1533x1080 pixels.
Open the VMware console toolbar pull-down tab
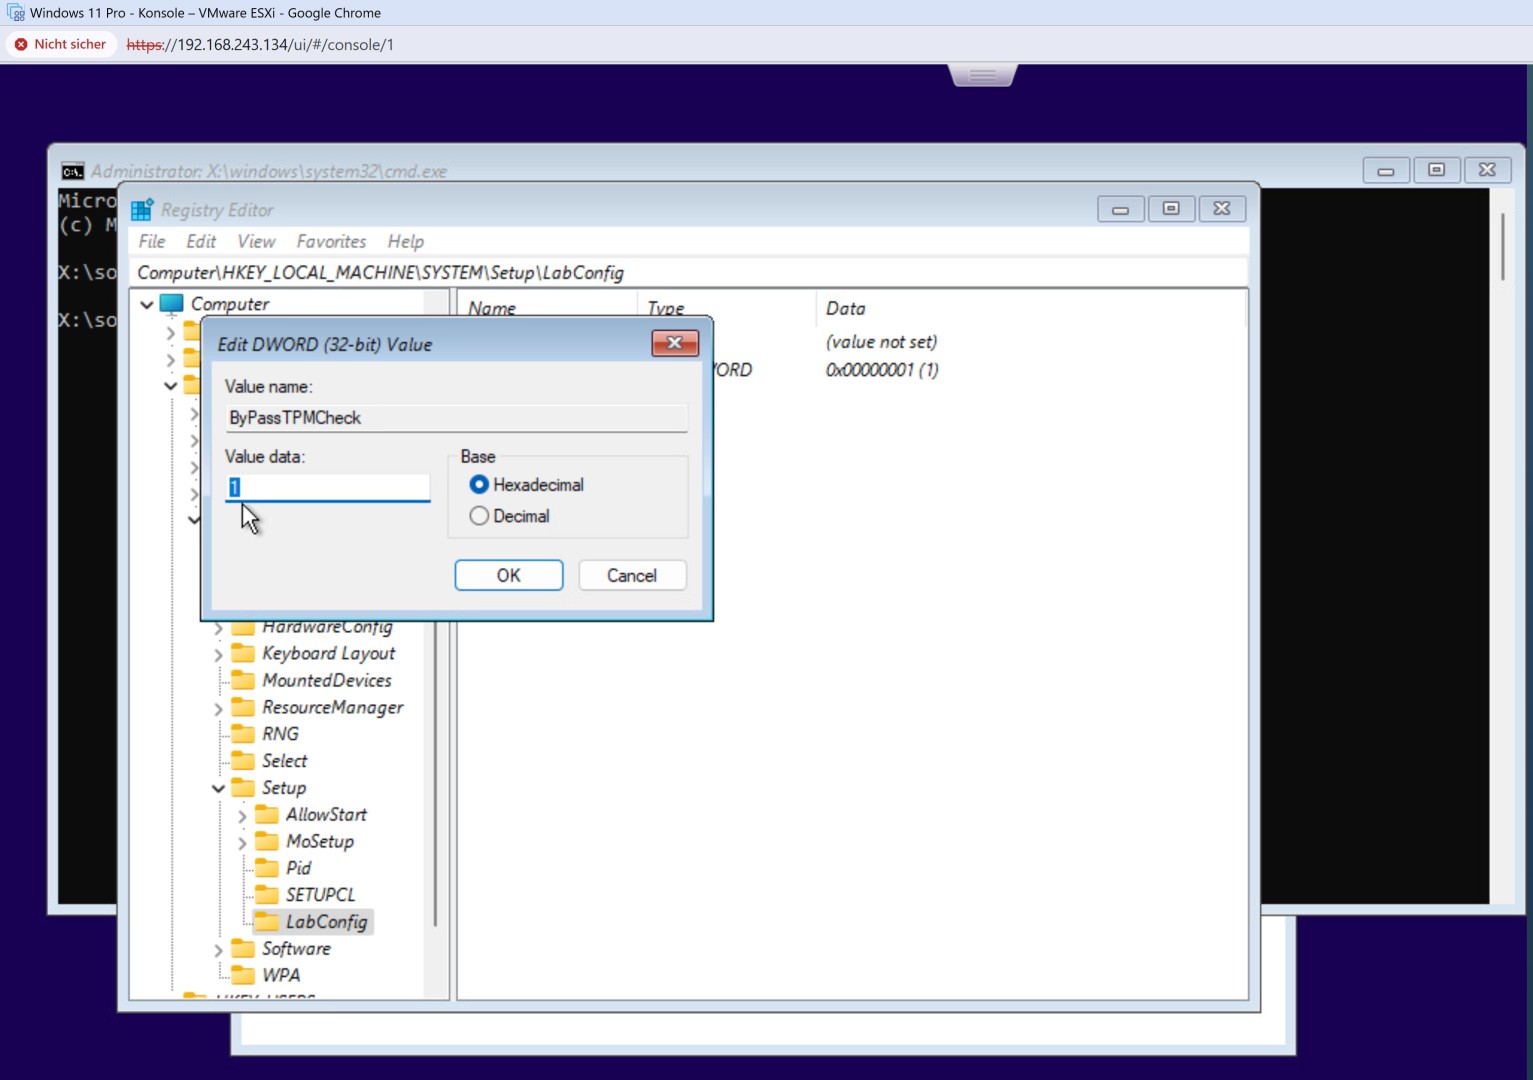click(982, 75)
